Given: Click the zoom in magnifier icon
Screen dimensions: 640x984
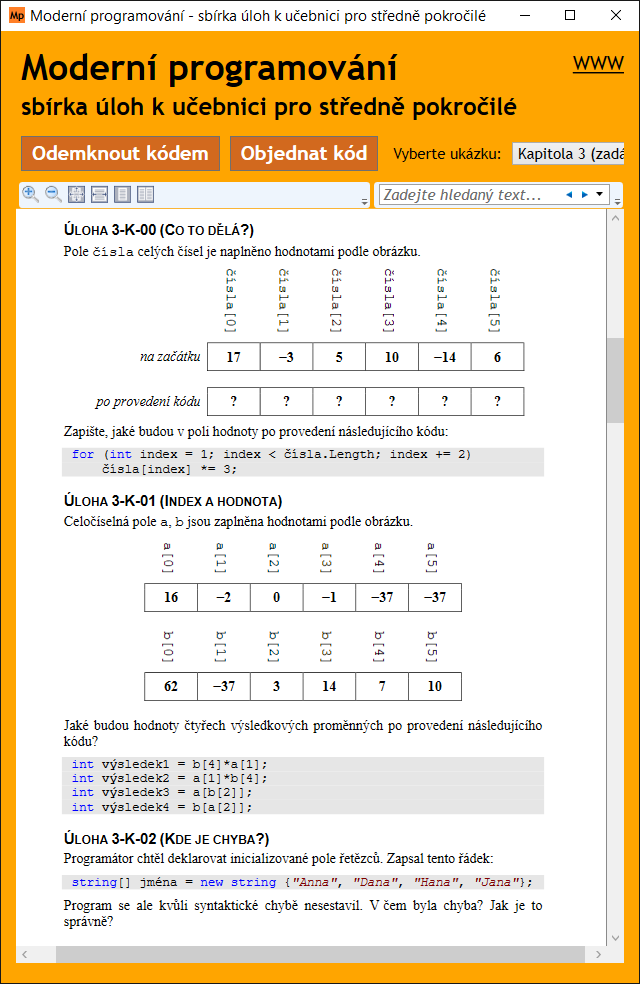Looking at the screenshot, I should tap(30, 194).
